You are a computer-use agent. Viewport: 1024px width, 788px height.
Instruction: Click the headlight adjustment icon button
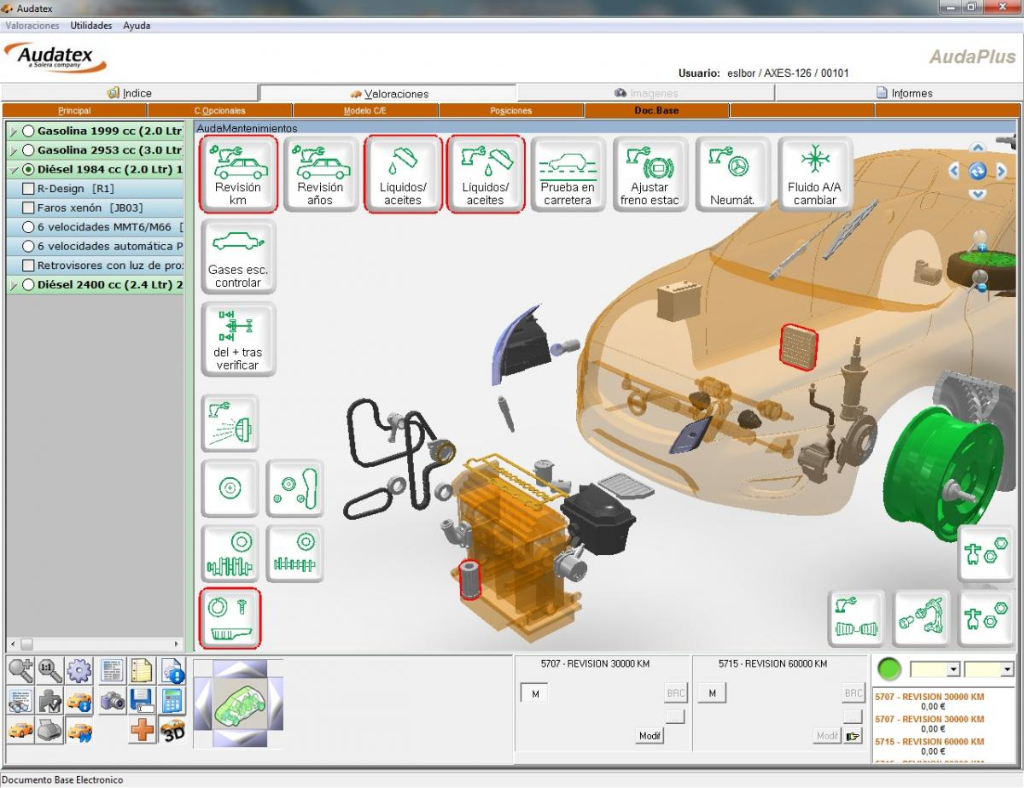(x=230, y=423)
